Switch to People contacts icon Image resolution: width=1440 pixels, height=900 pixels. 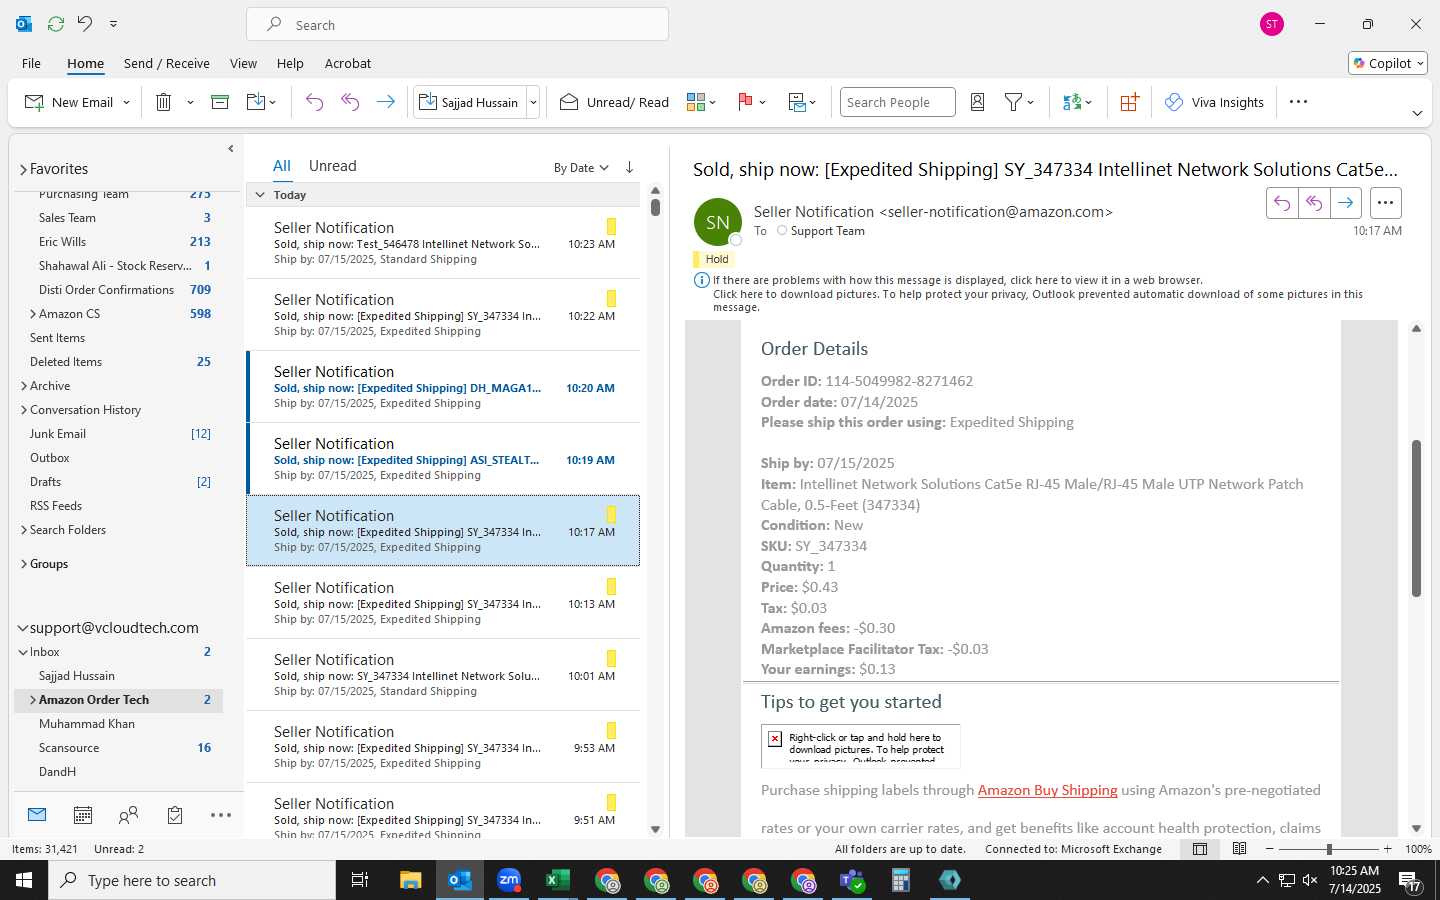(128, 816)
